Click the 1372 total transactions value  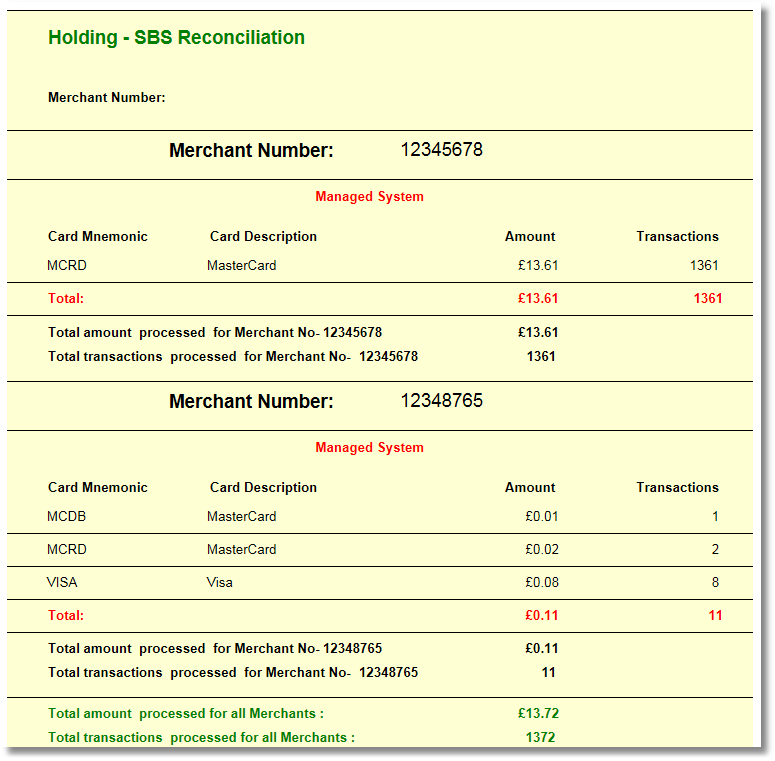(x=540, y=738)
